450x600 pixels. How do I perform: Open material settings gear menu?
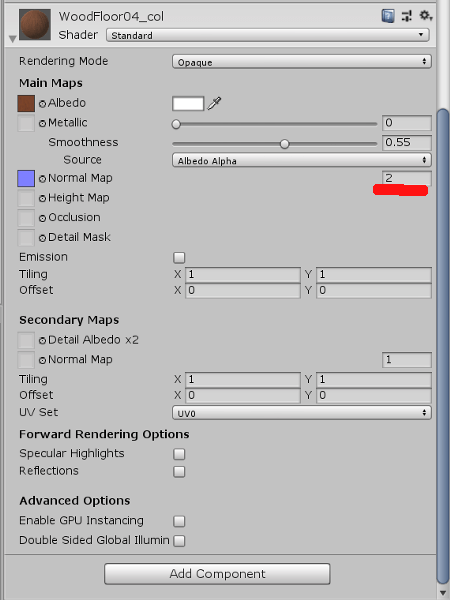coord(425,16)
